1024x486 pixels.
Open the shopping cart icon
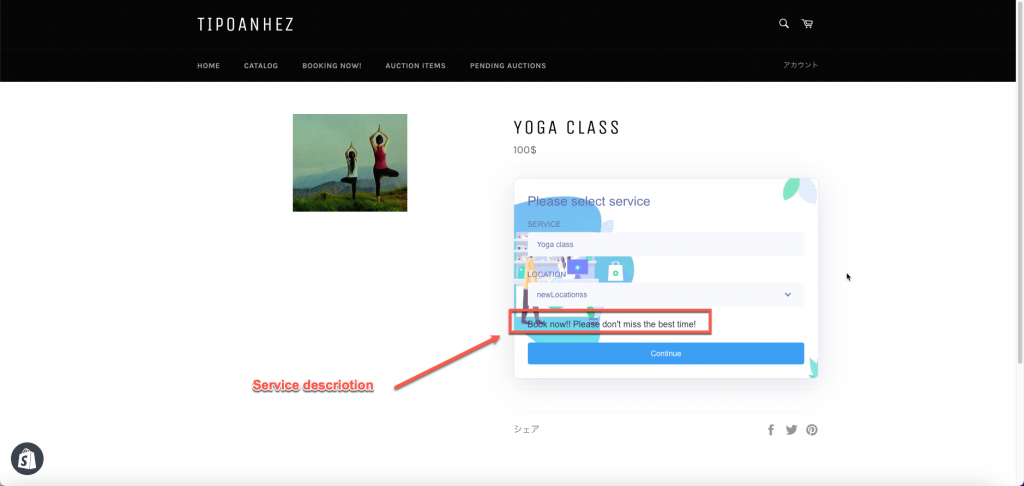808,24
